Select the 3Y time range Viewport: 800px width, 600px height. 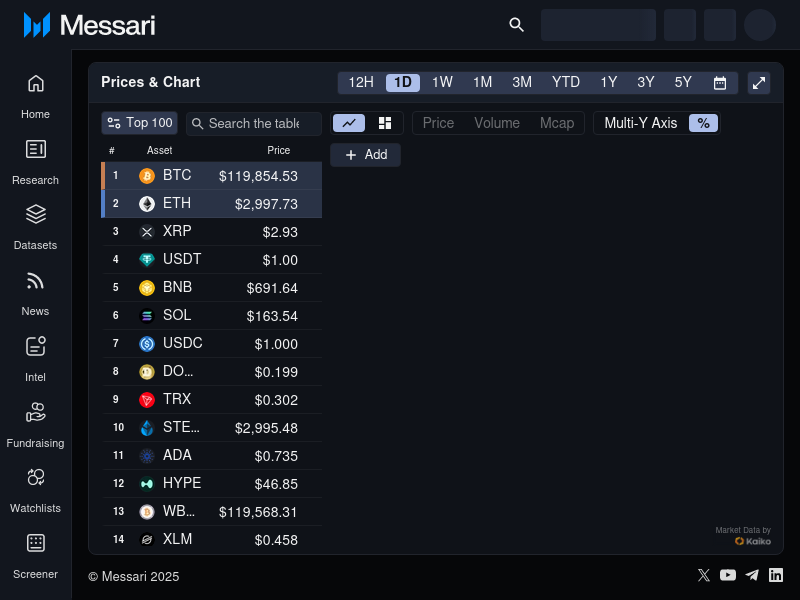point(646,83)
